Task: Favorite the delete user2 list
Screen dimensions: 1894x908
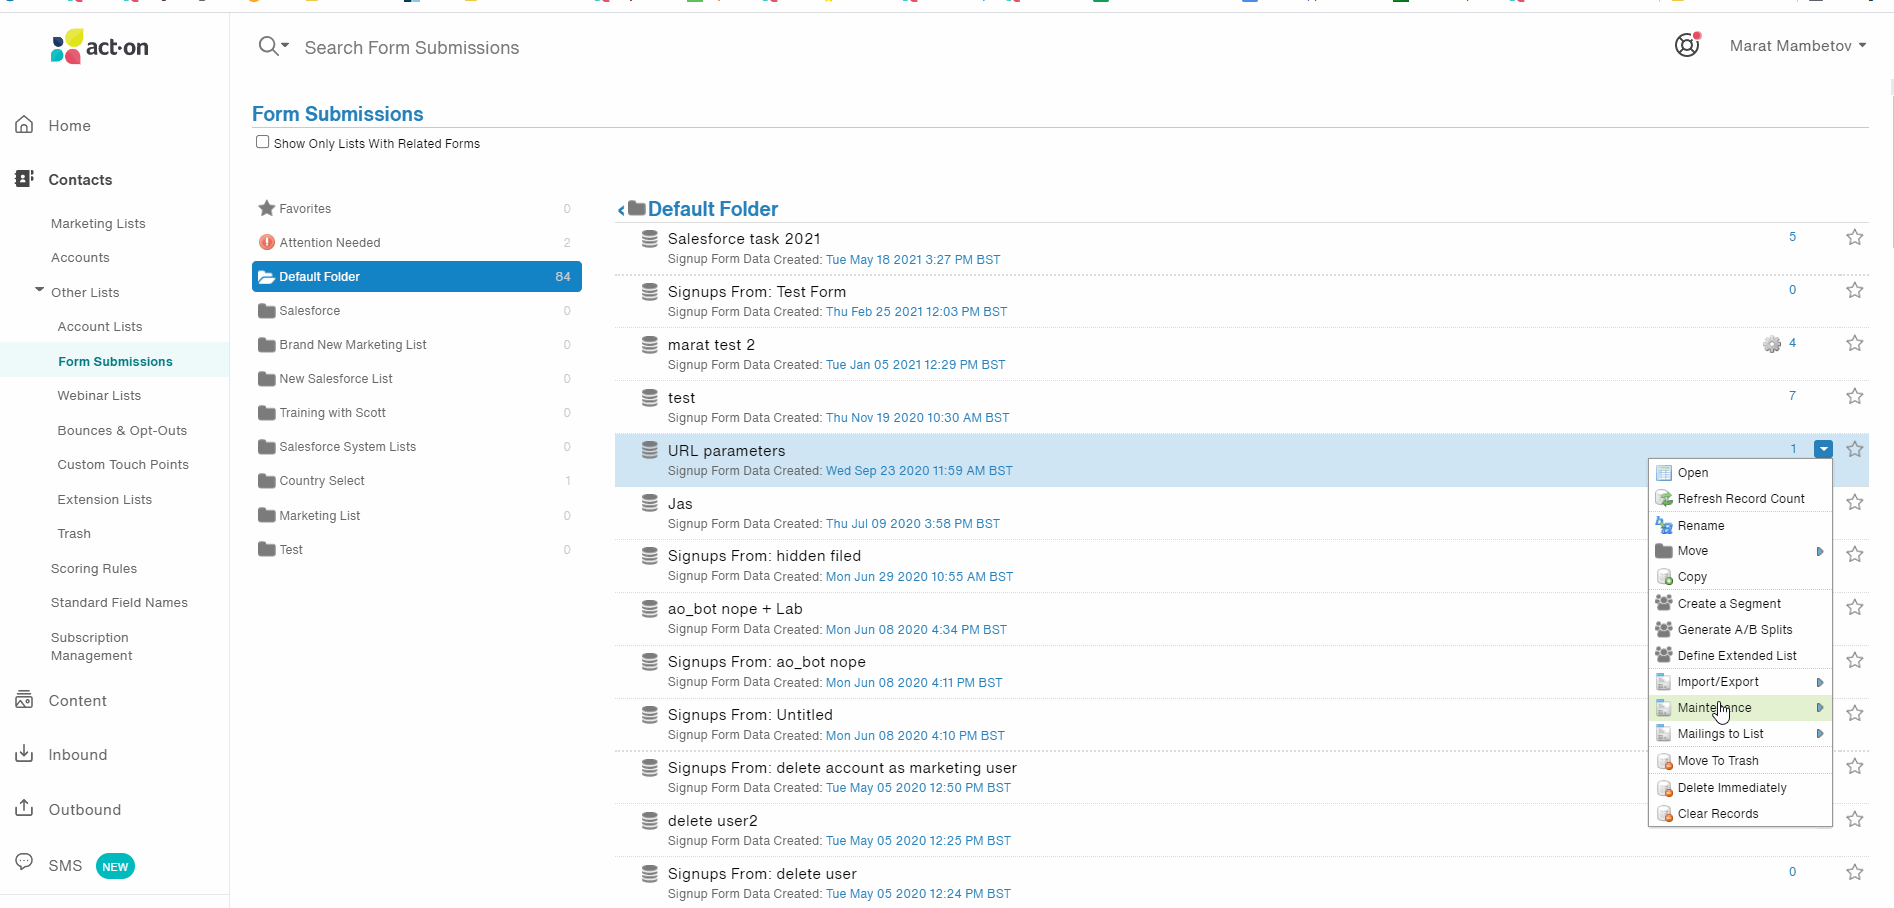Action: (1855, 819)
